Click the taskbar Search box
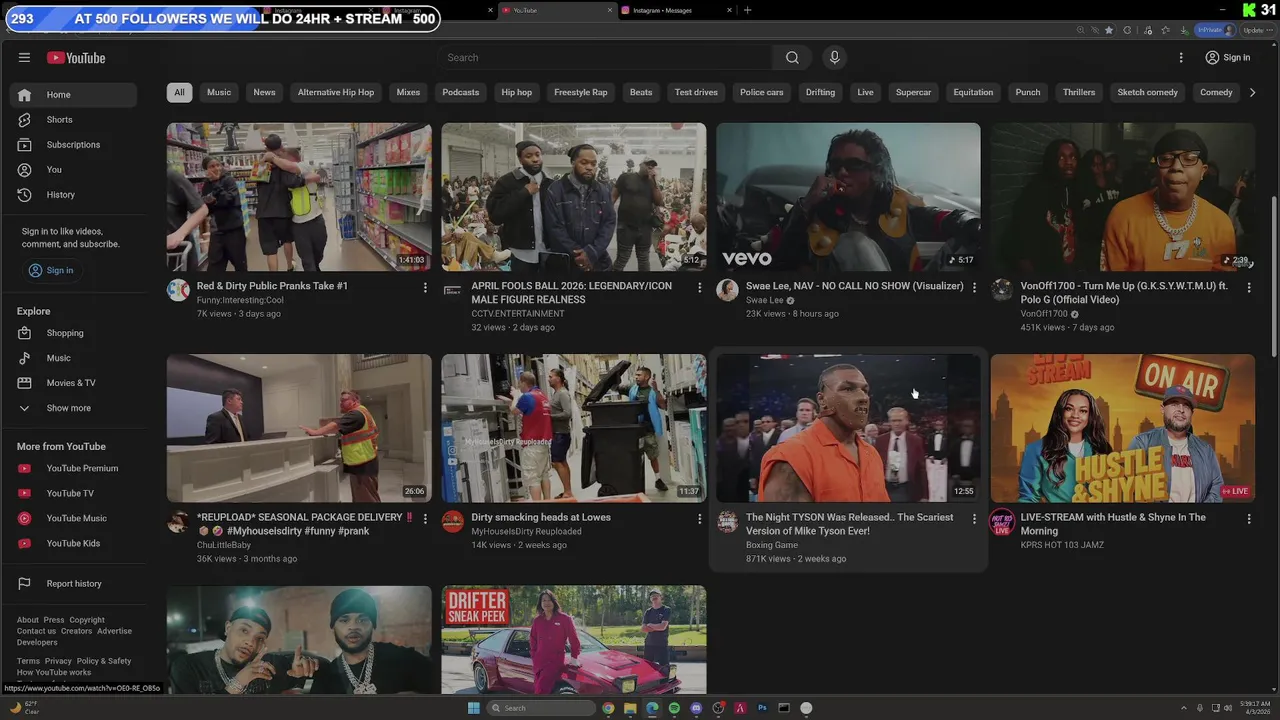This screenshot has width=1280, height=720. click(x=542, y=708)
